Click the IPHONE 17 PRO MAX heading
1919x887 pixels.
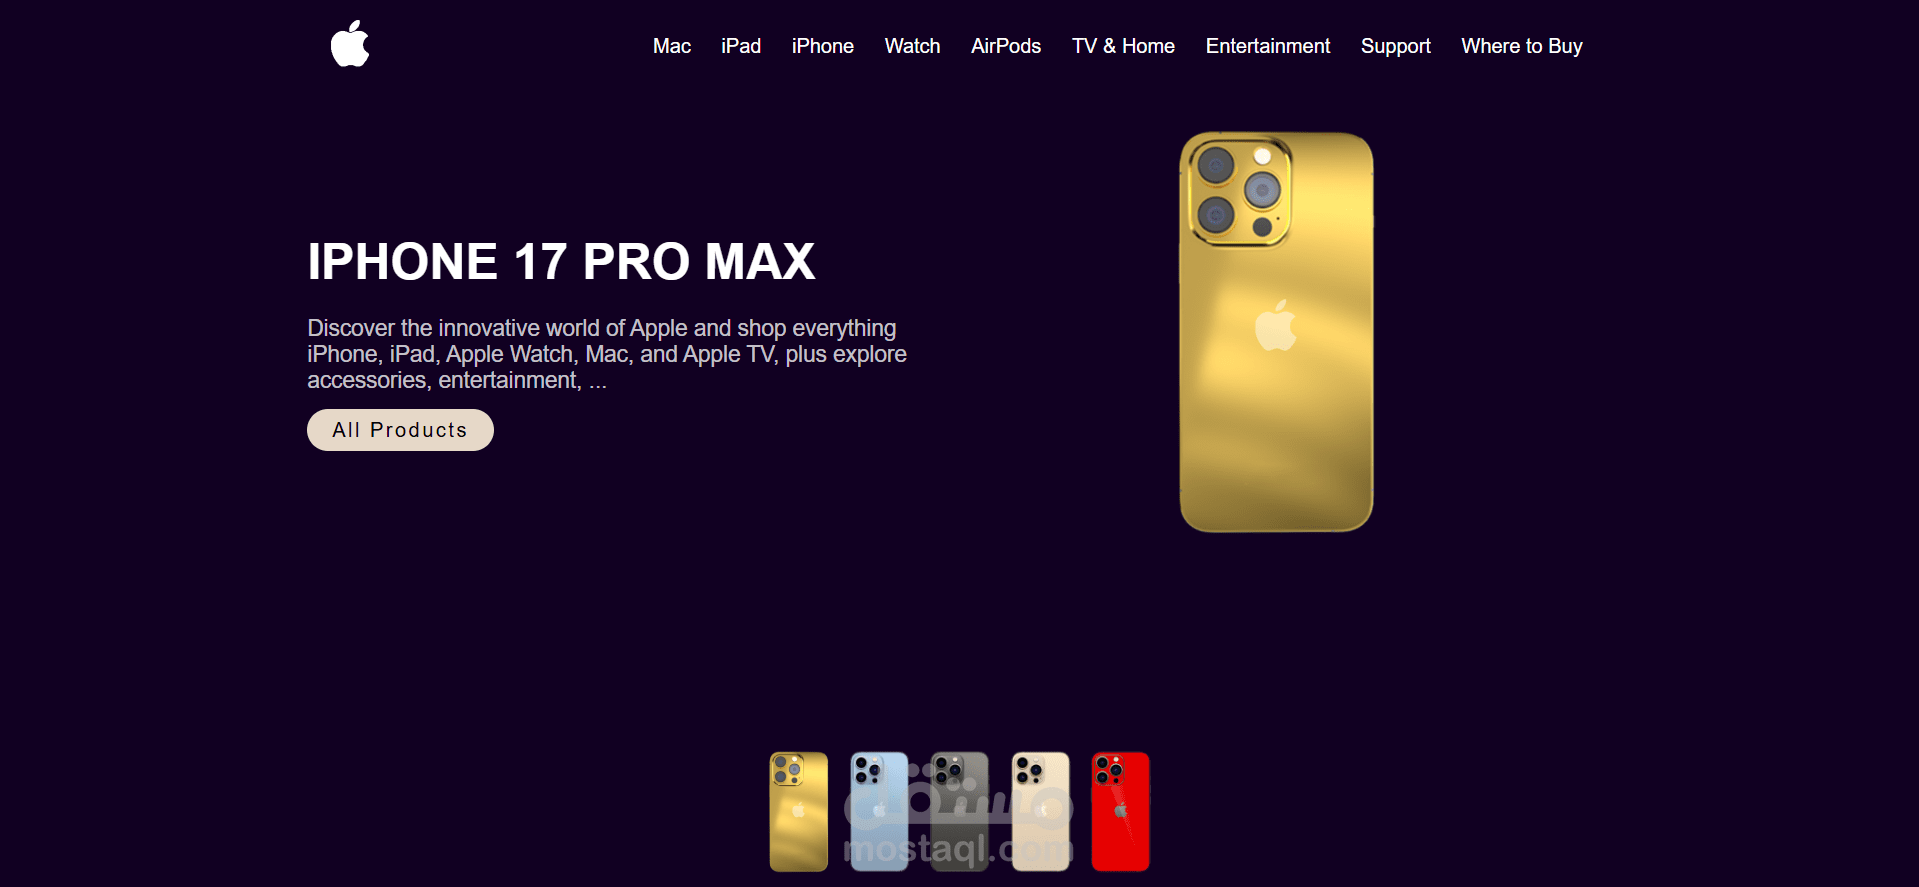(x=561, y=262)
